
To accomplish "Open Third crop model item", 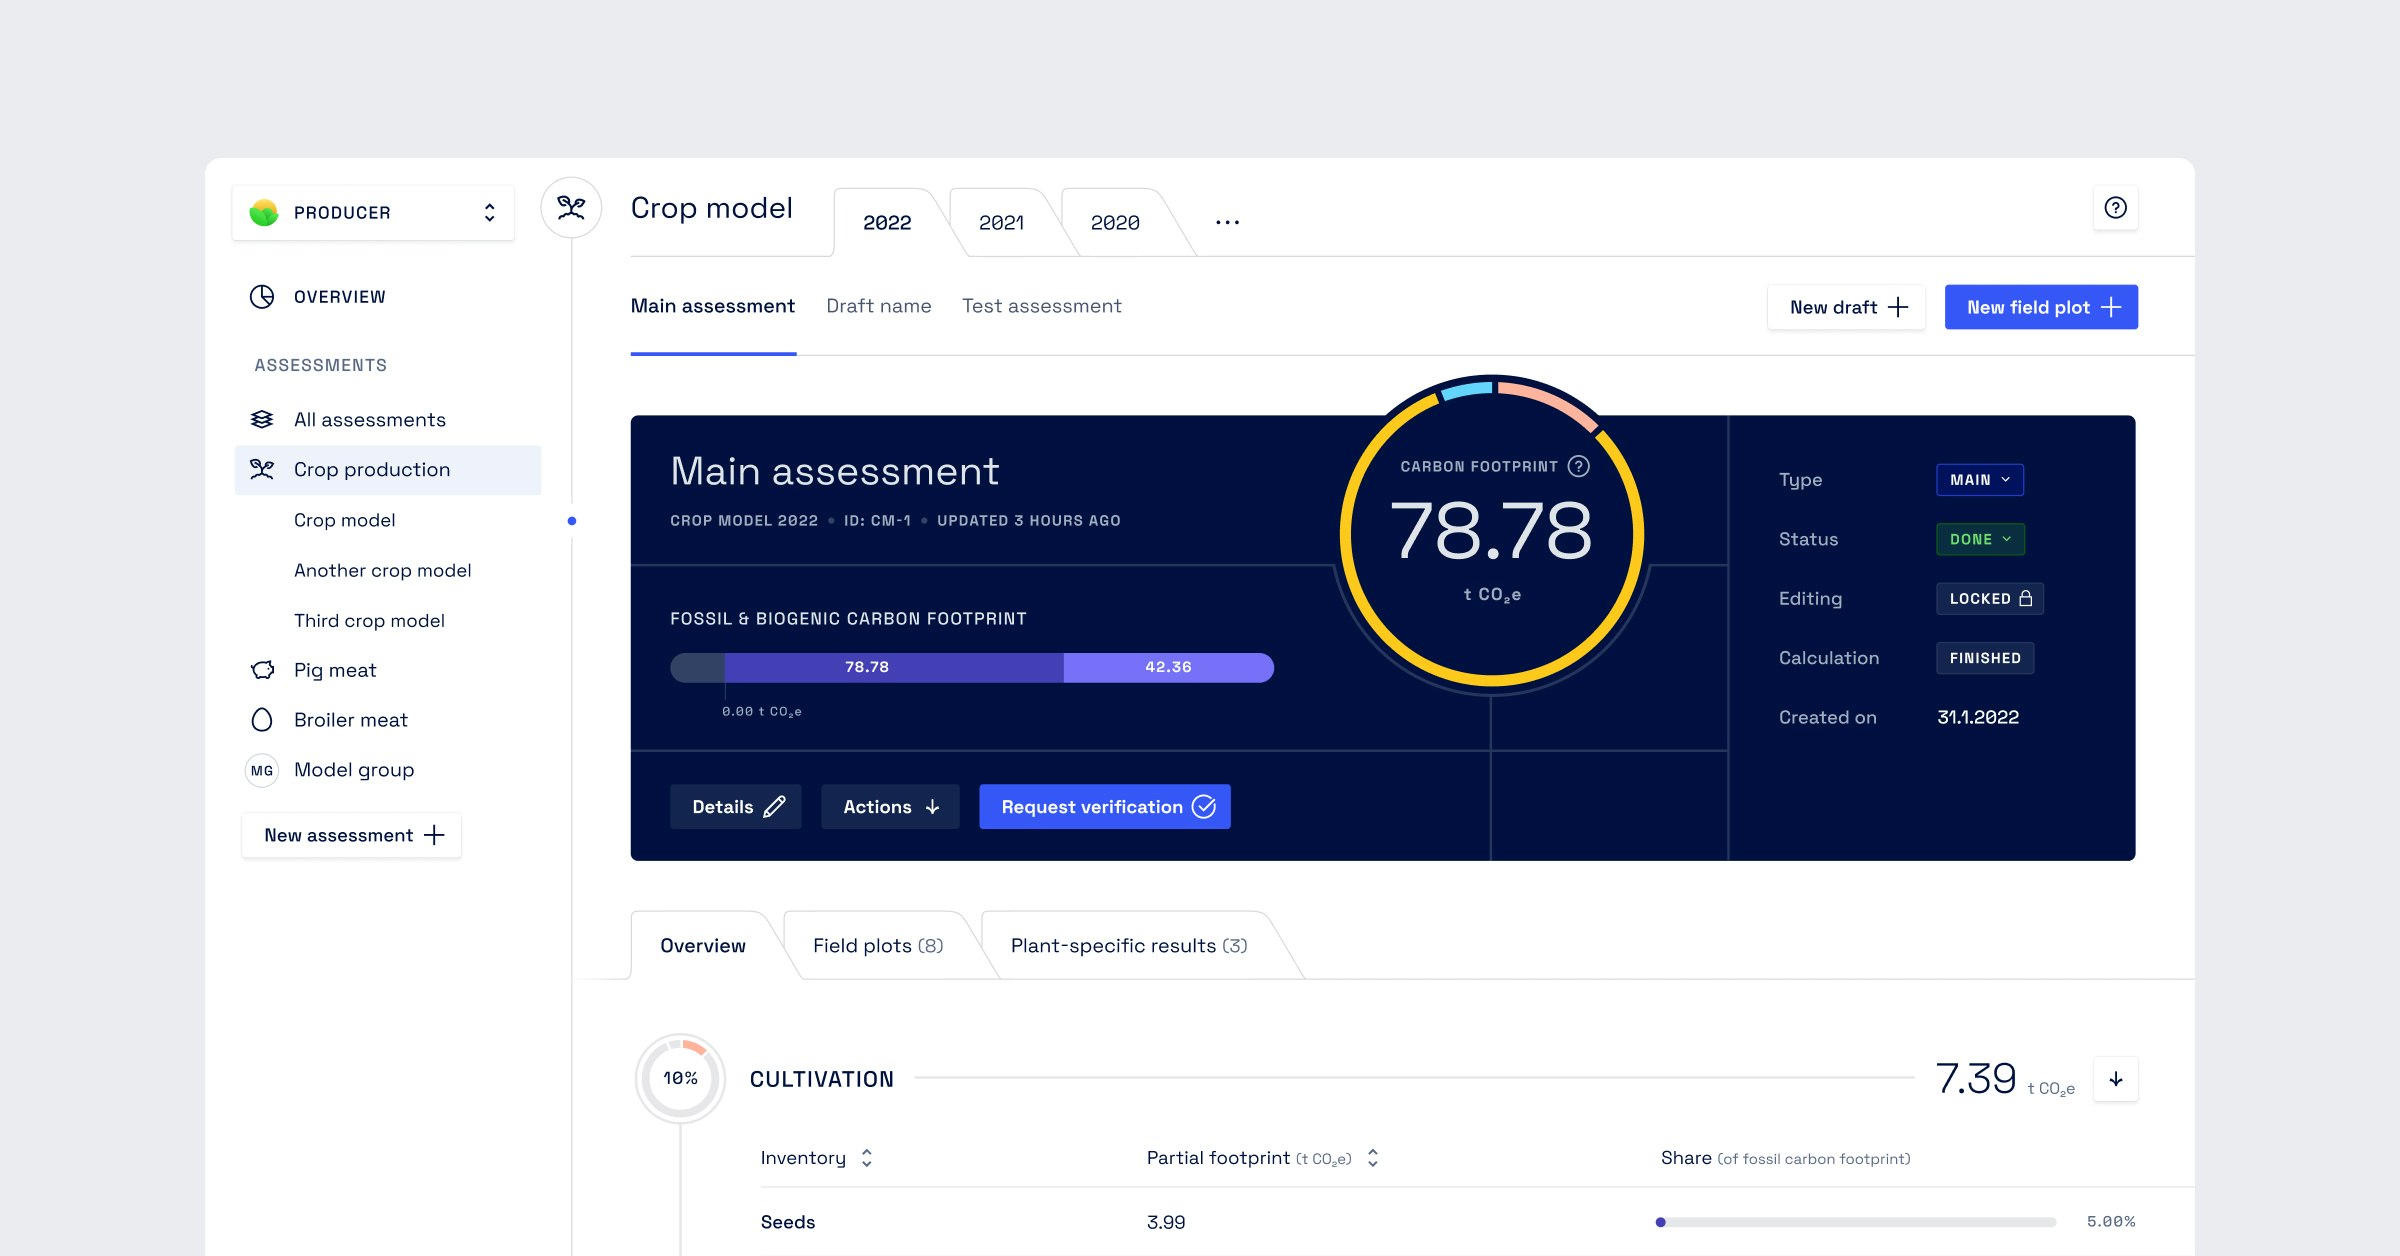I will pos(369,620).
